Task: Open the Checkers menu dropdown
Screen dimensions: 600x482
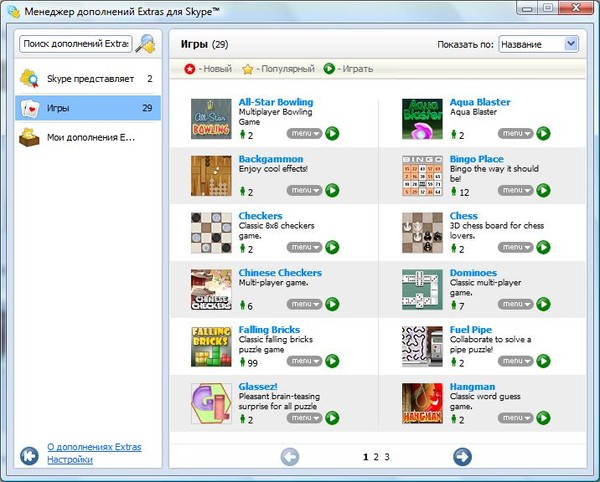Action: tap(305, 247)
